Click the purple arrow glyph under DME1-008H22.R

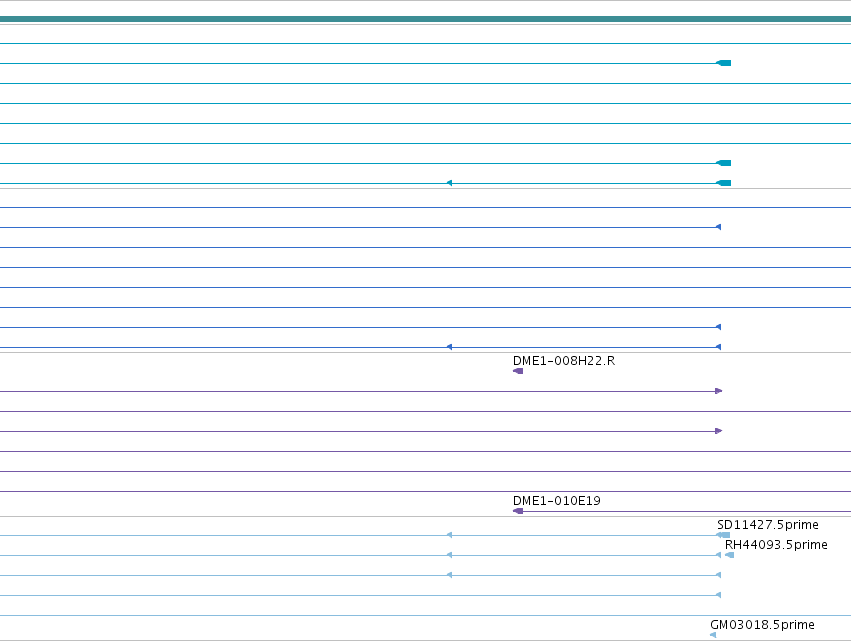(x=518, y=371)
